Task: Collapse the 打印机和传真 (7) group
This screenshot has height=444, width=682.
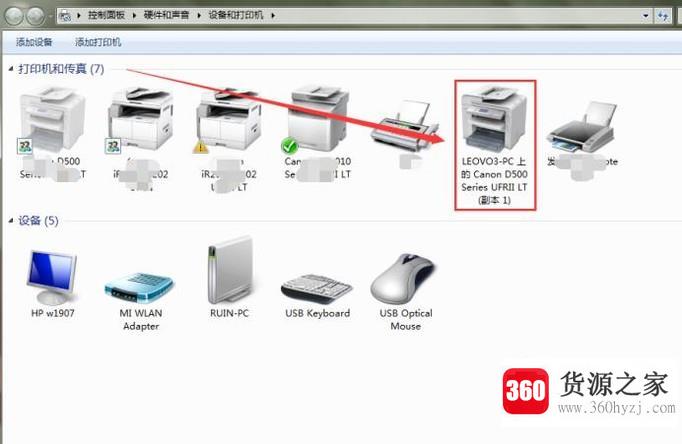Action: pyautogui.click(x=11, y=69)
